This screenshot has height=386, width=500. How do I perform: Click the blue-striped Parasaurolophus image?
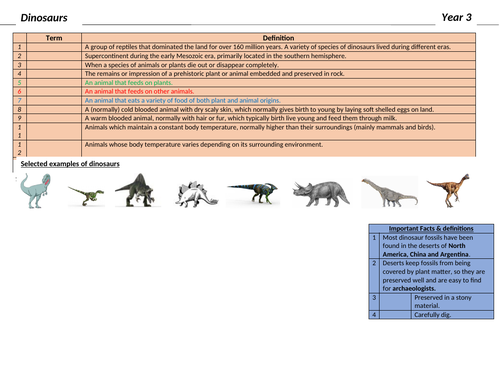253,193
